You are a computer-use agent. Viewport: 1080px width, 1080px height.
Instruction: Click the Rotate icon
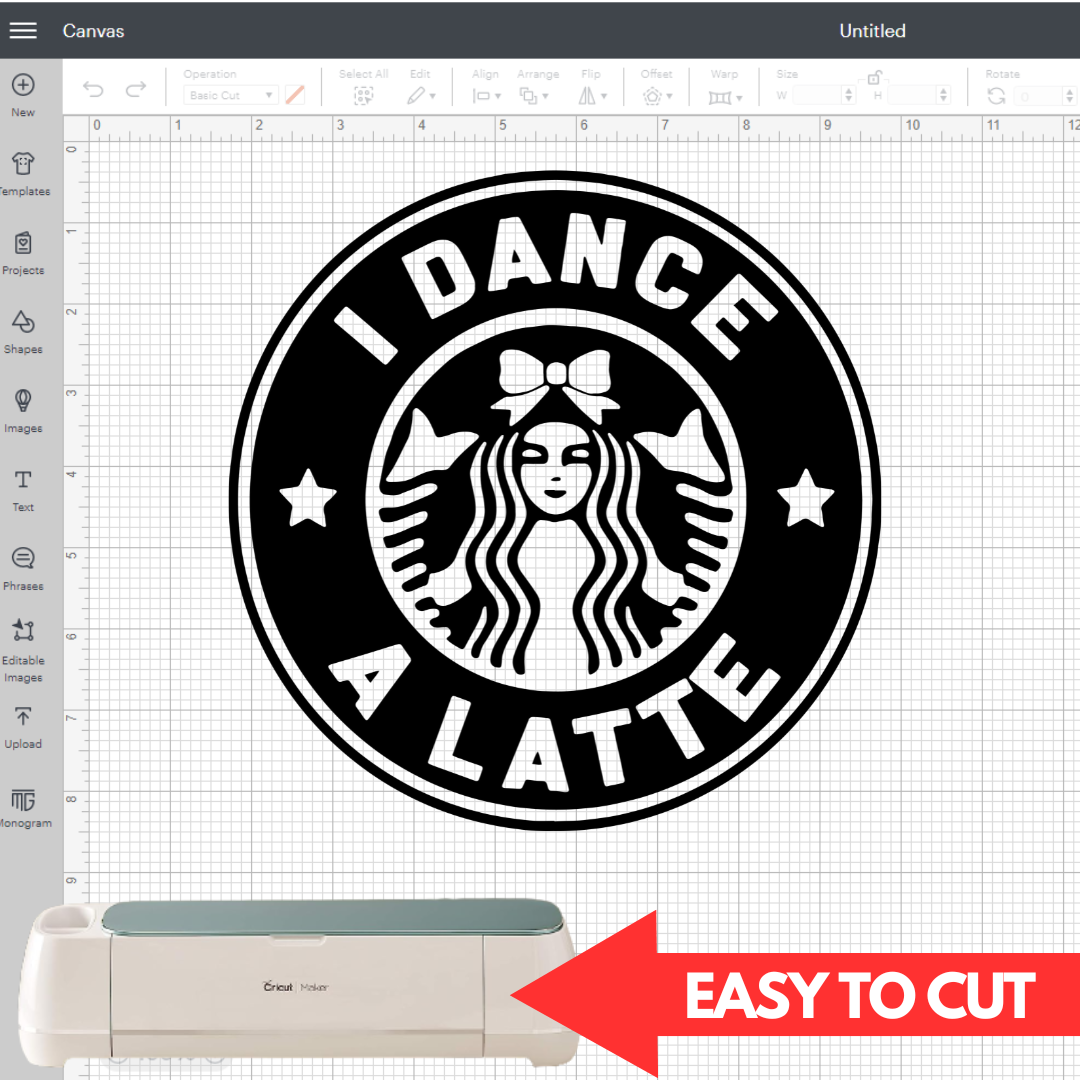[996, 96]
